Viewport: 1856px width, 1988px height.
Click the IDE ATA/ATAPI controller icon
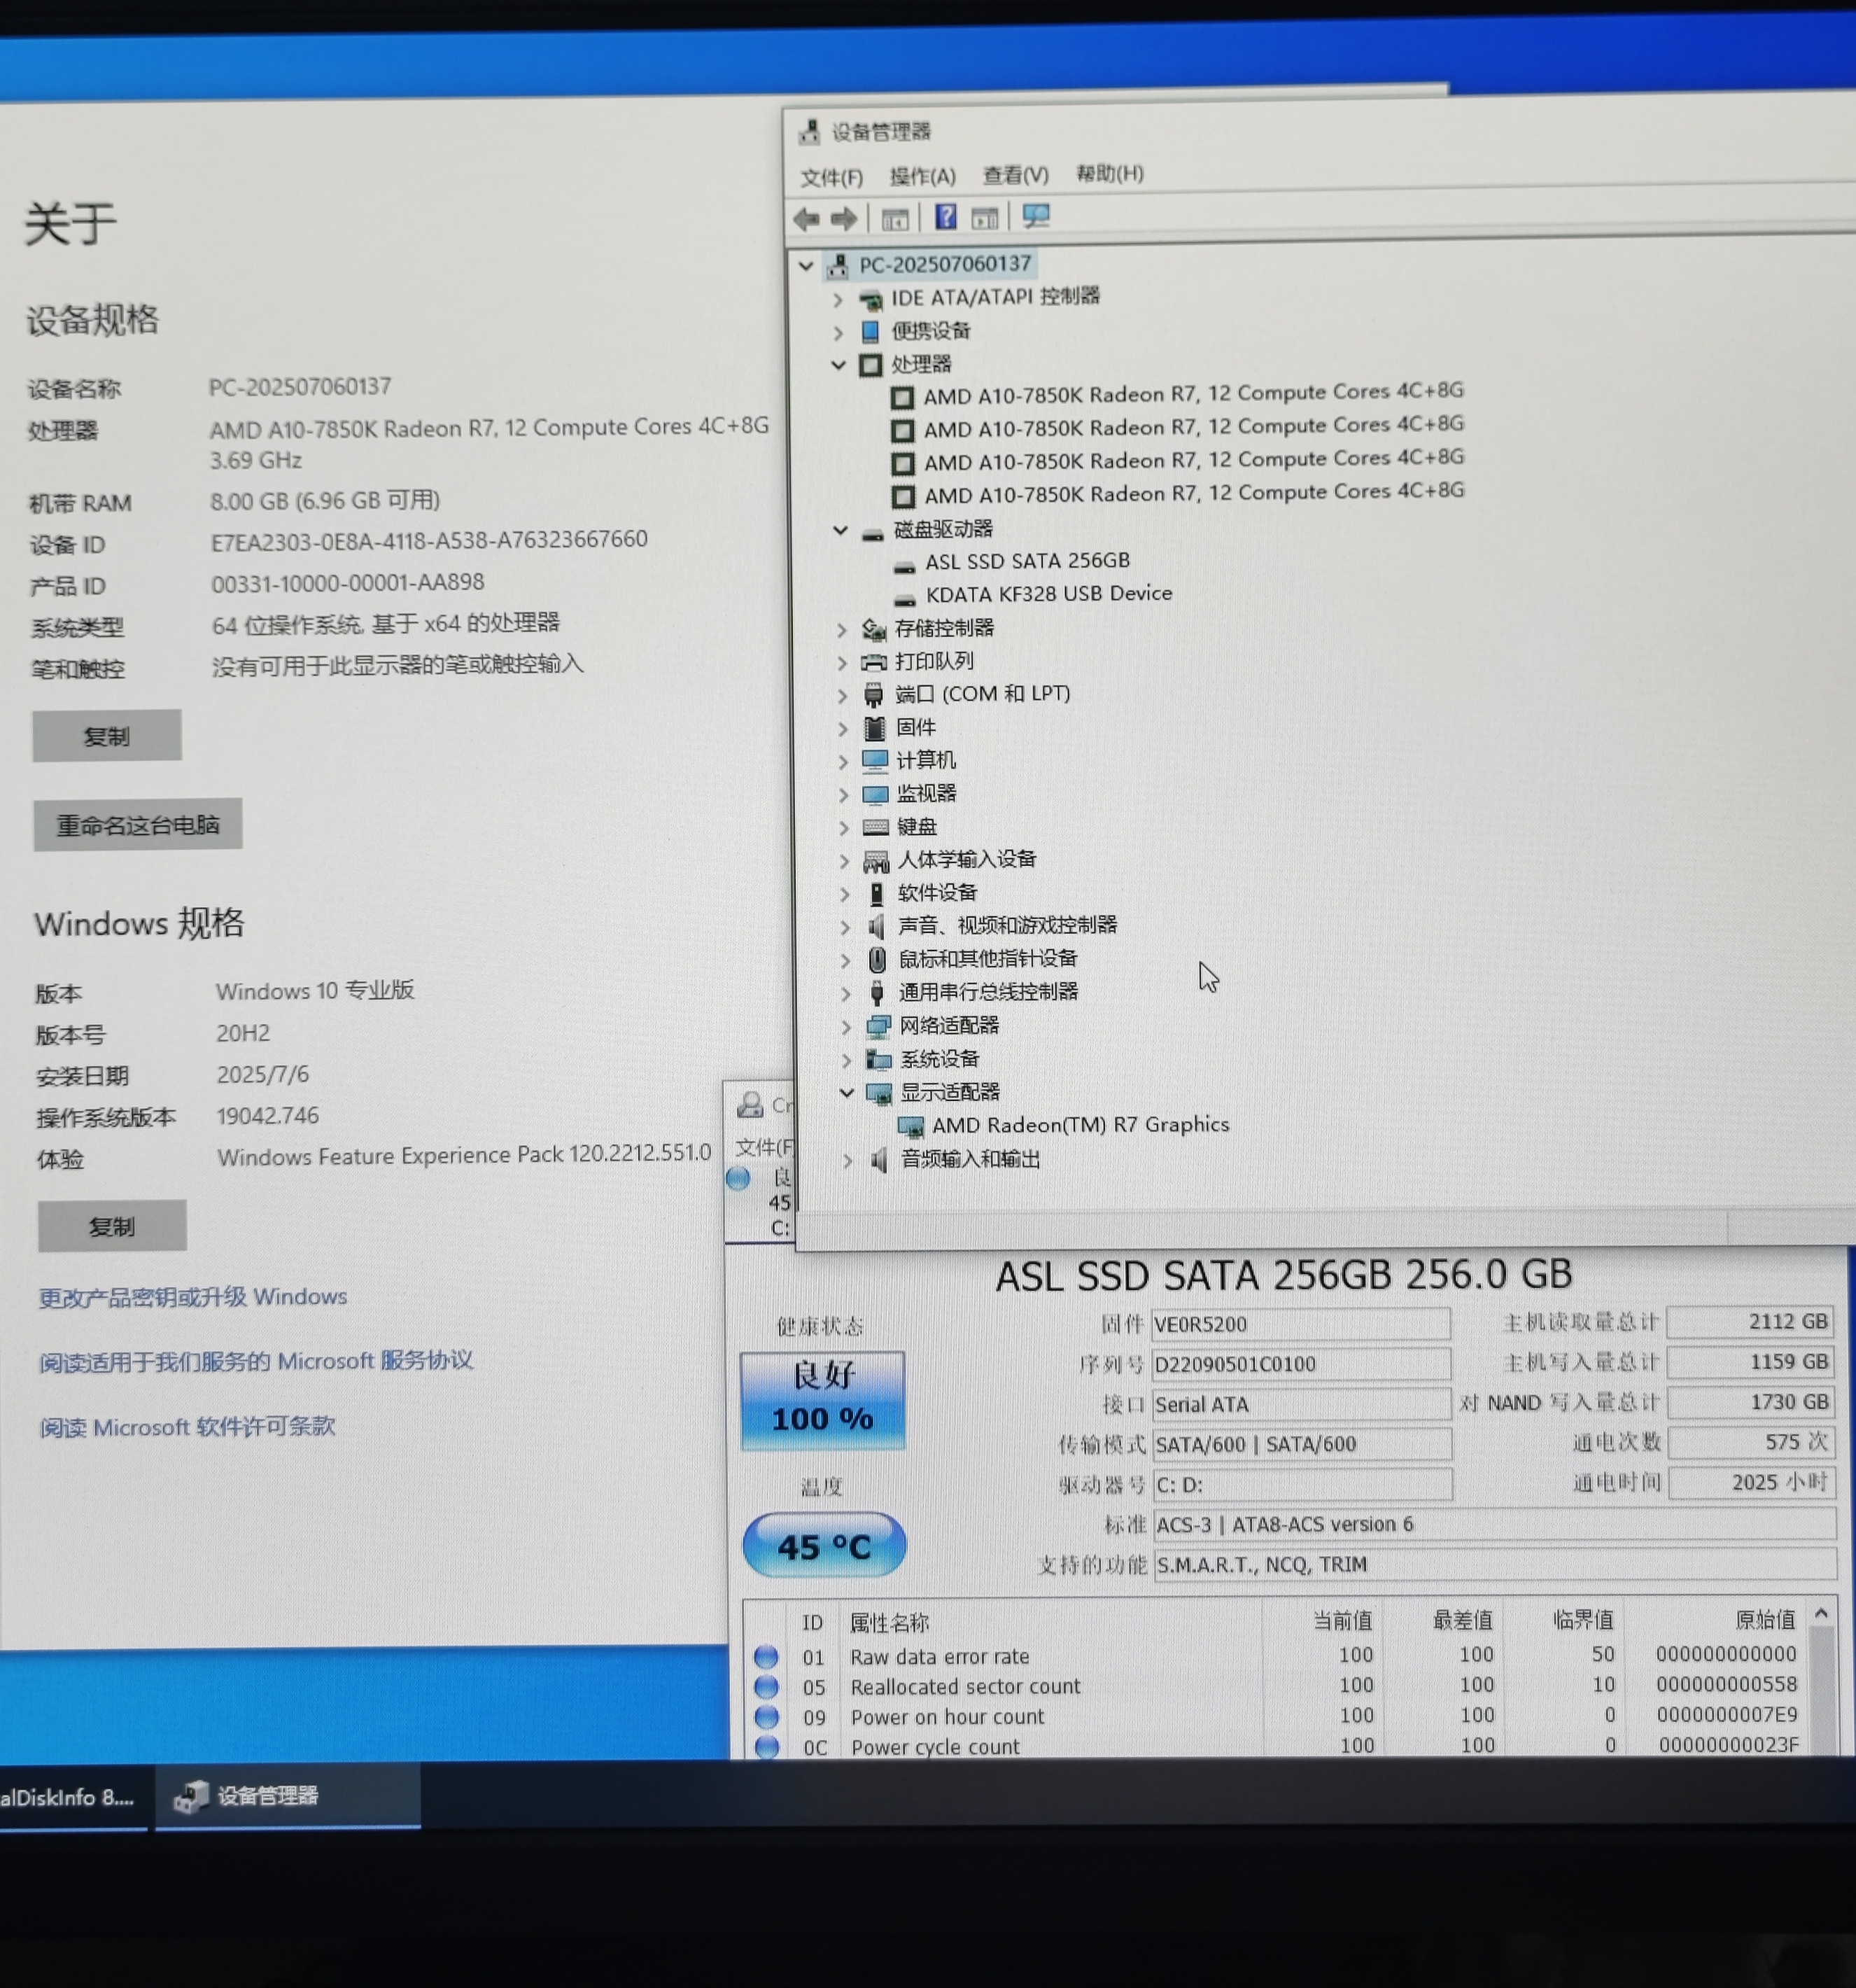coord(871,299)
